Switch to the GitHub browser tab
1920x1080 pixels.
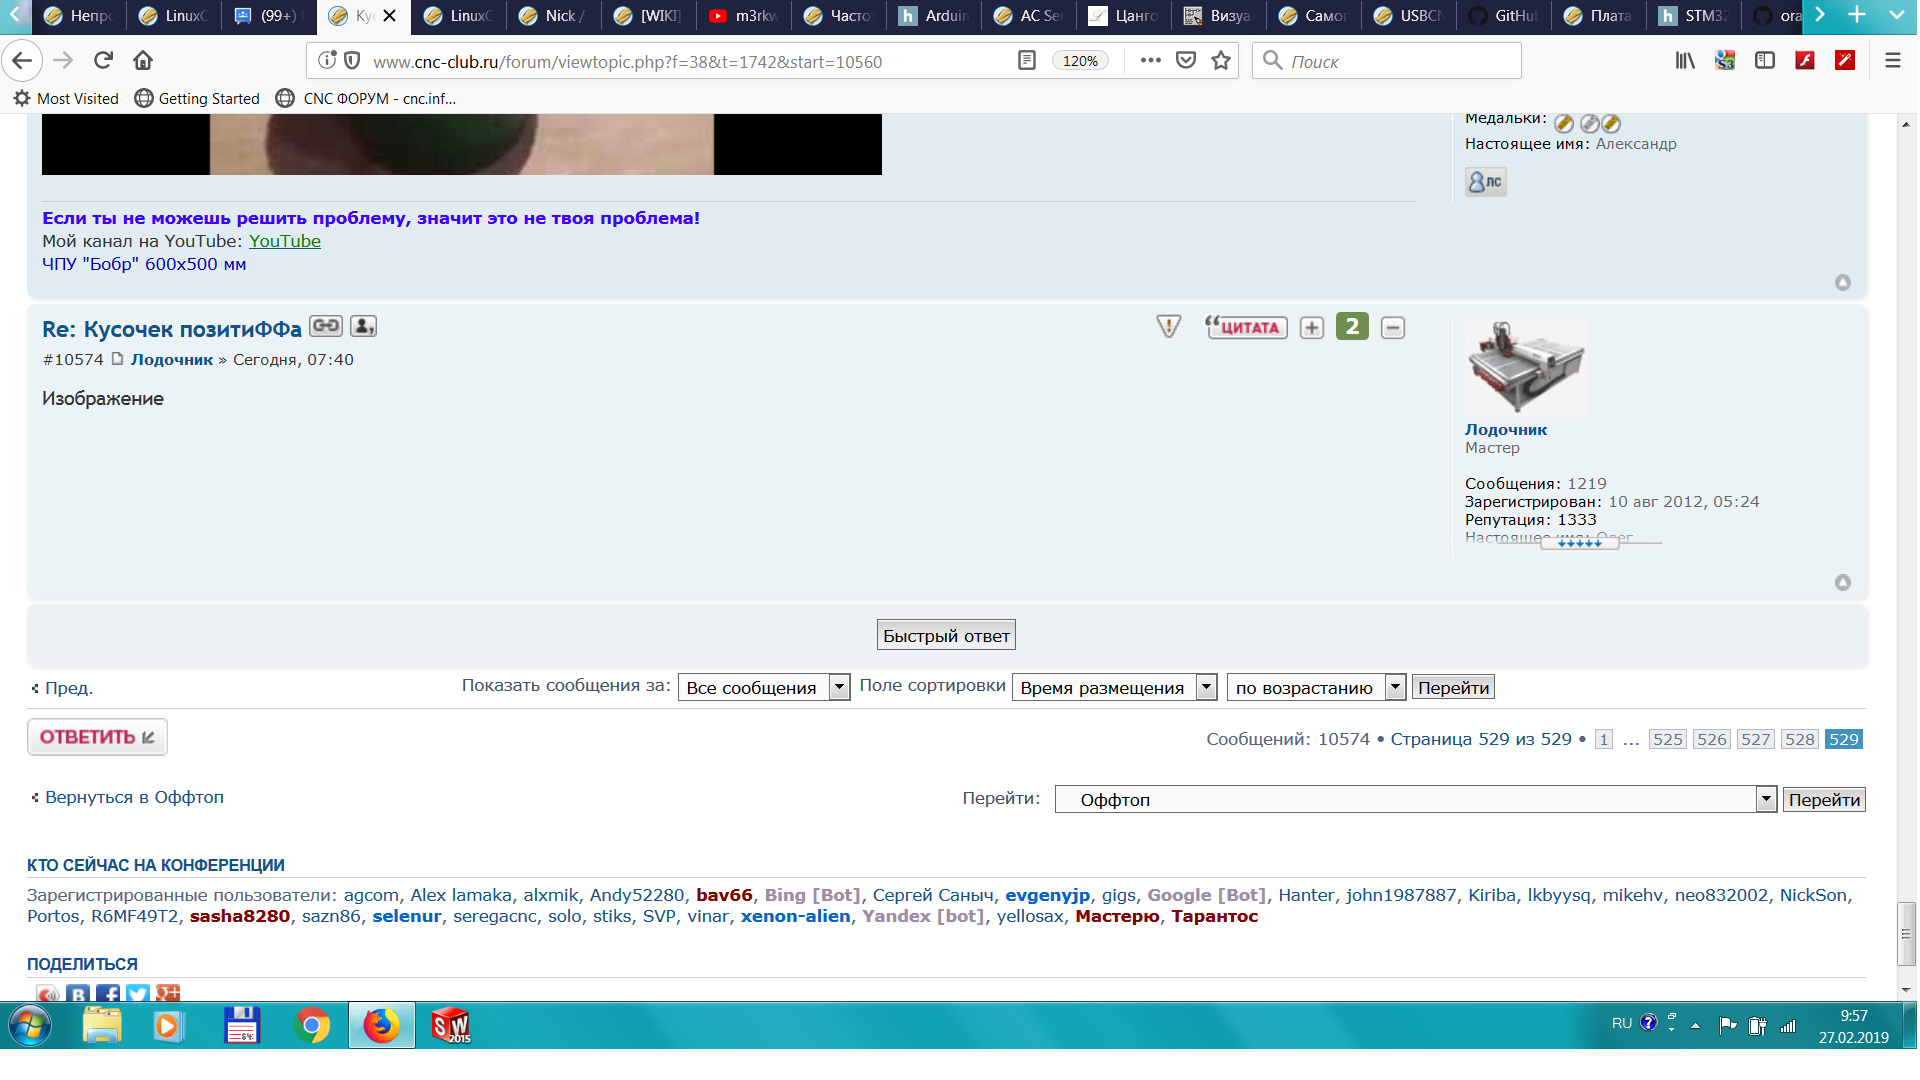pyautogui.click(x=1504, y=16)
